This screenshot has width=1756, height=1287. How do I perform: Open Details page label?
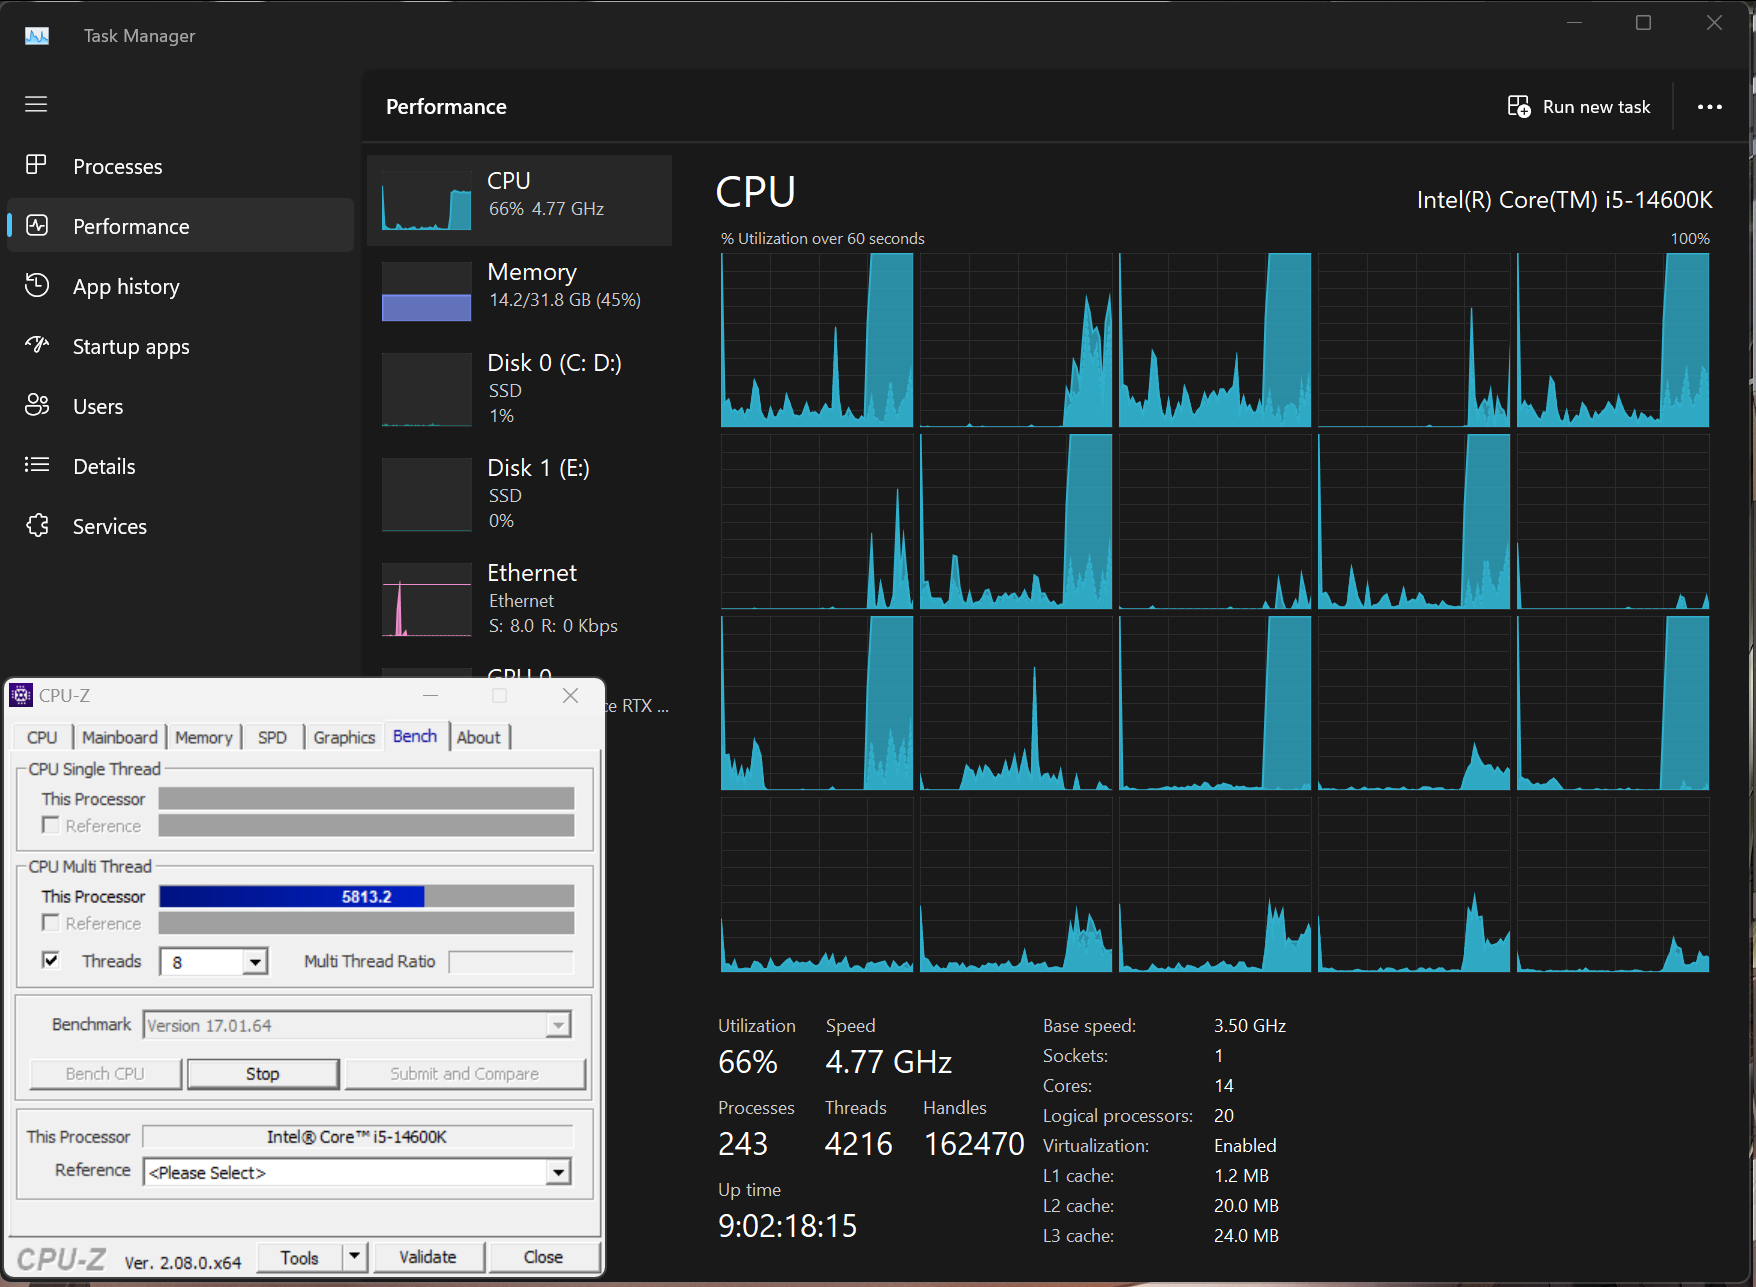pos(104,466)
